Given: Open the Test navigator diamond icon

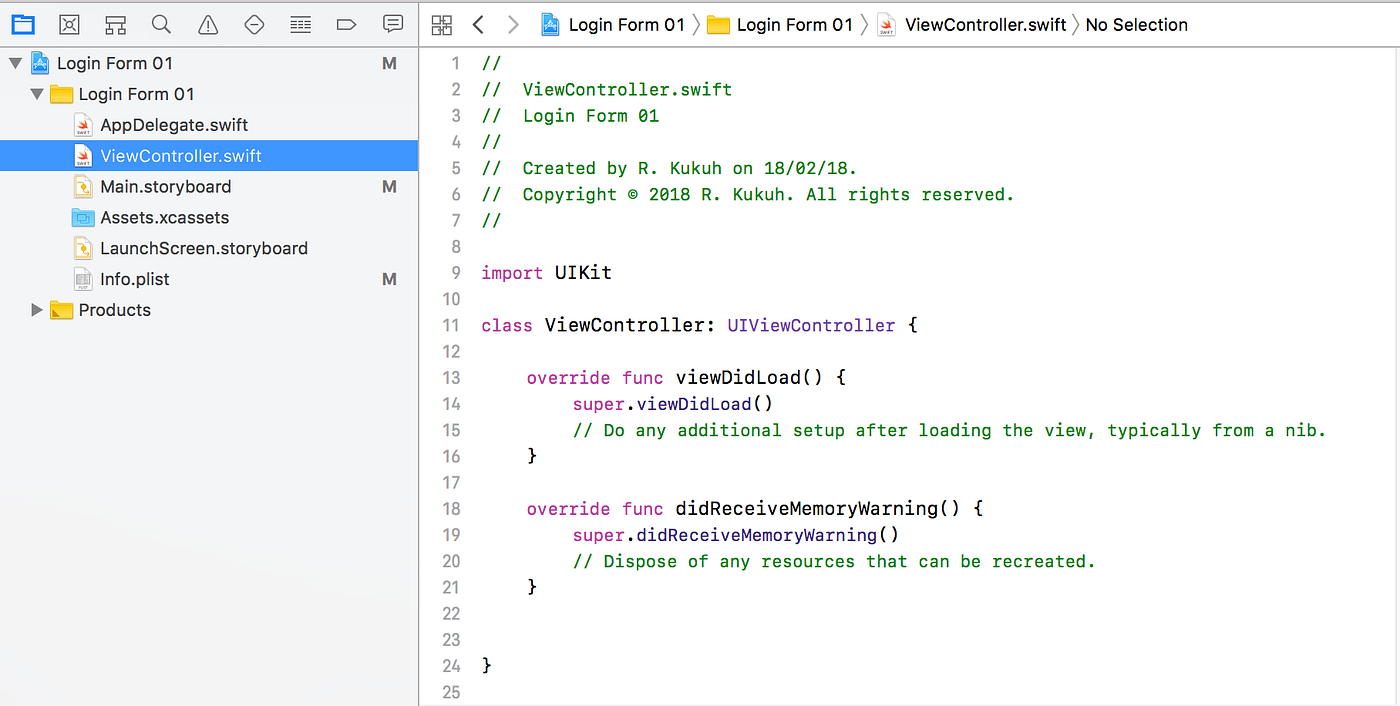Looking at the screenshot, I should [x=254, y=24].
